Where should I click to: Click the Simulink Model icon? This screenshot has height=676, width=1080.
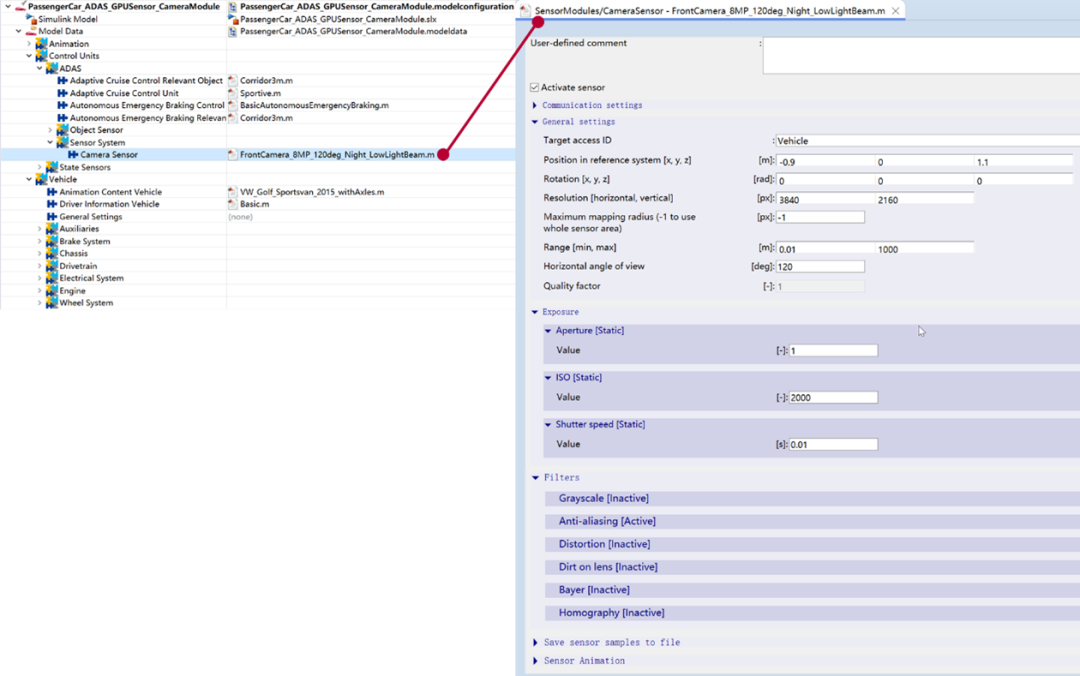(x=30, y=19)
